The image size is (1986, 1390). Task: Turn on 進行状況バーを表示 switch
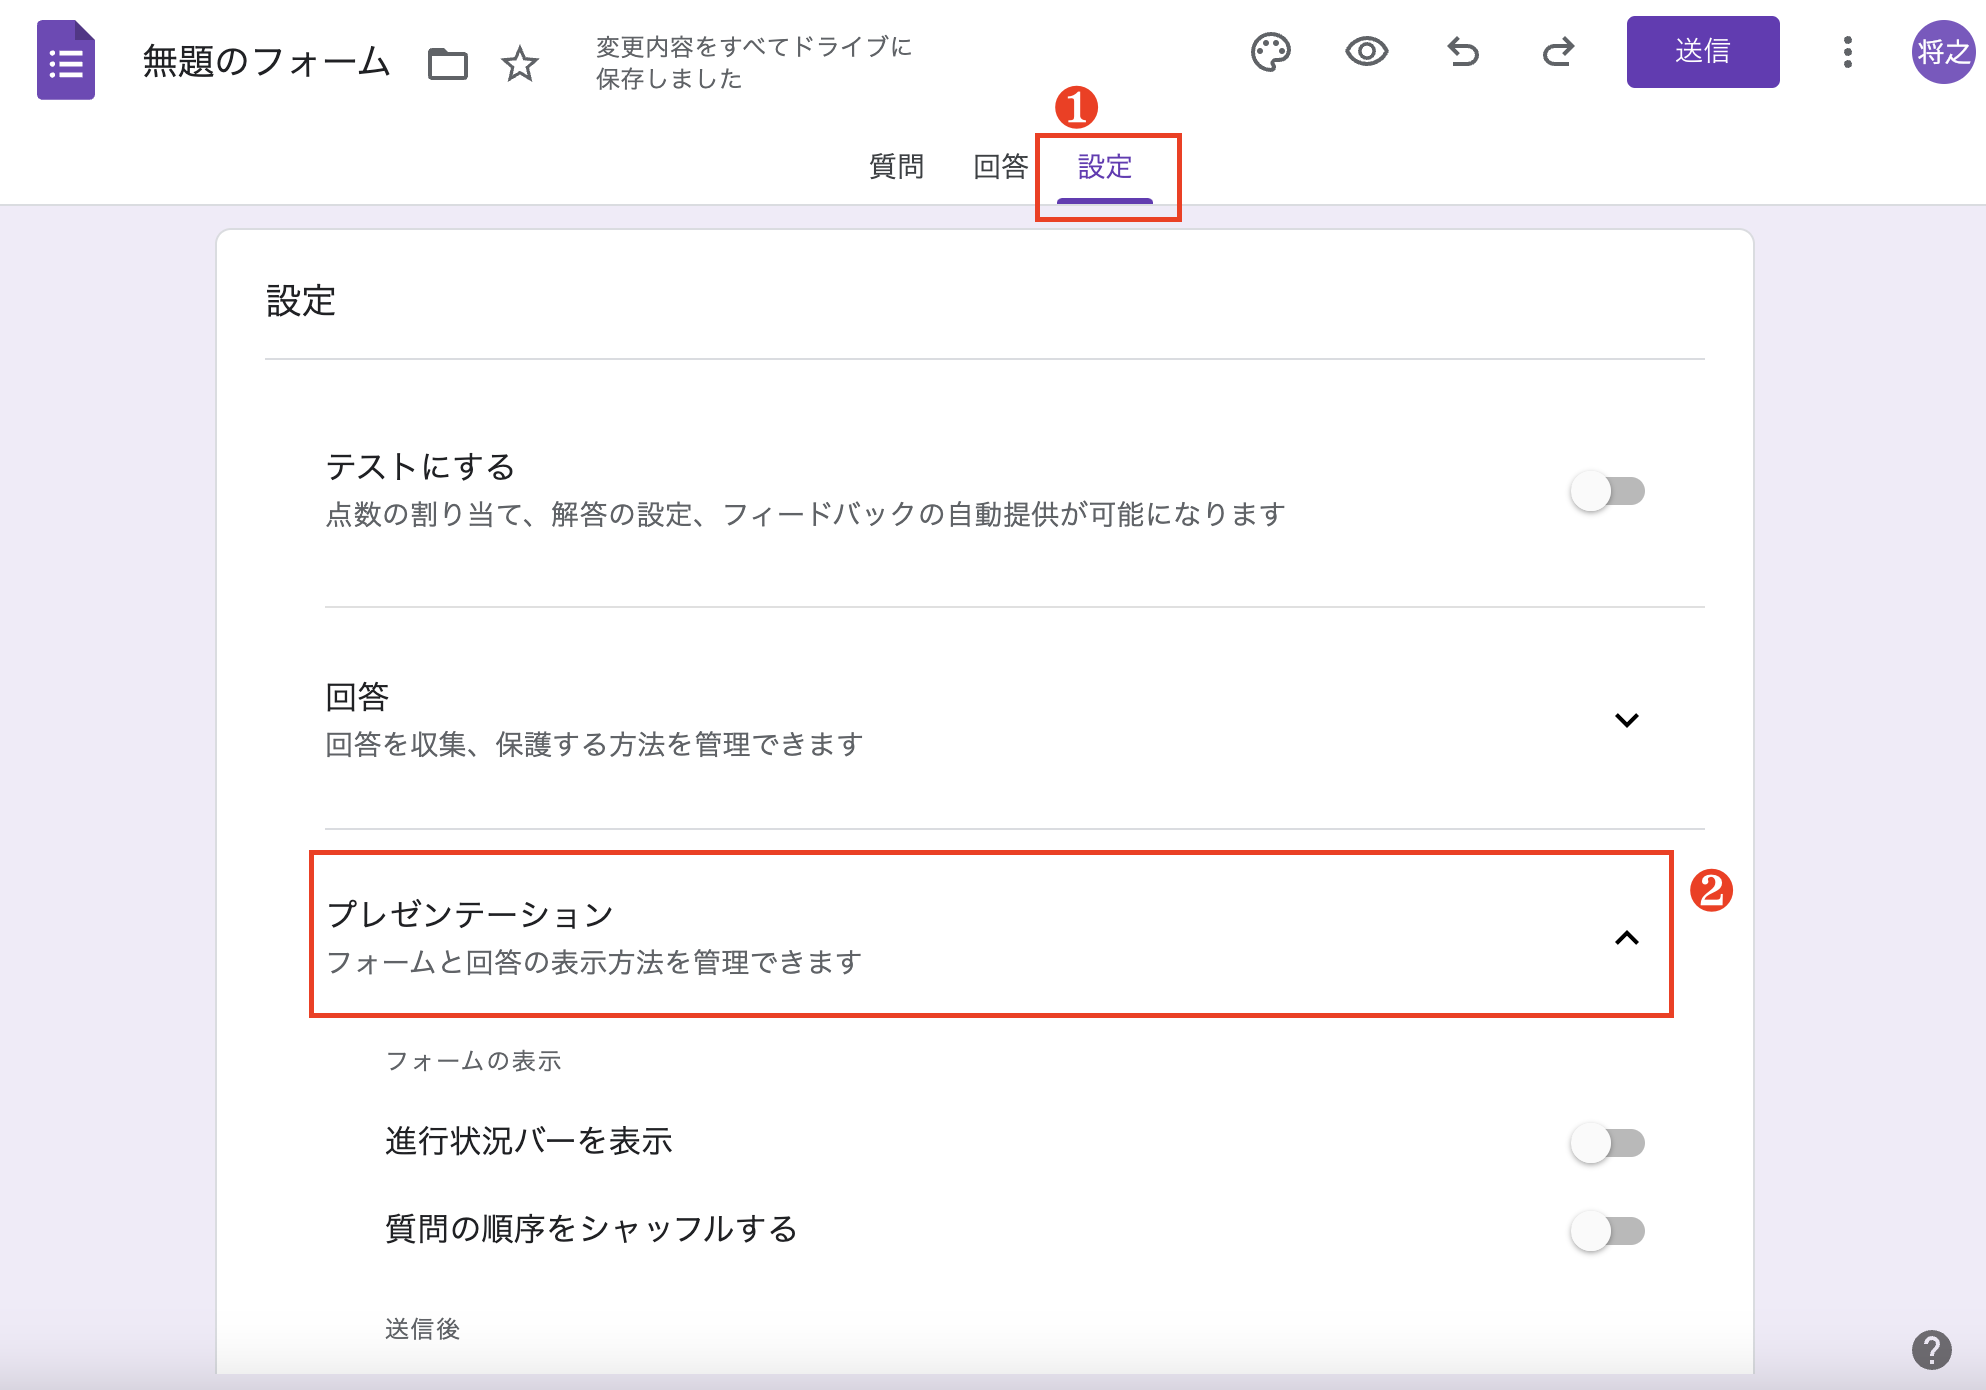[x=1606, y=1143]
